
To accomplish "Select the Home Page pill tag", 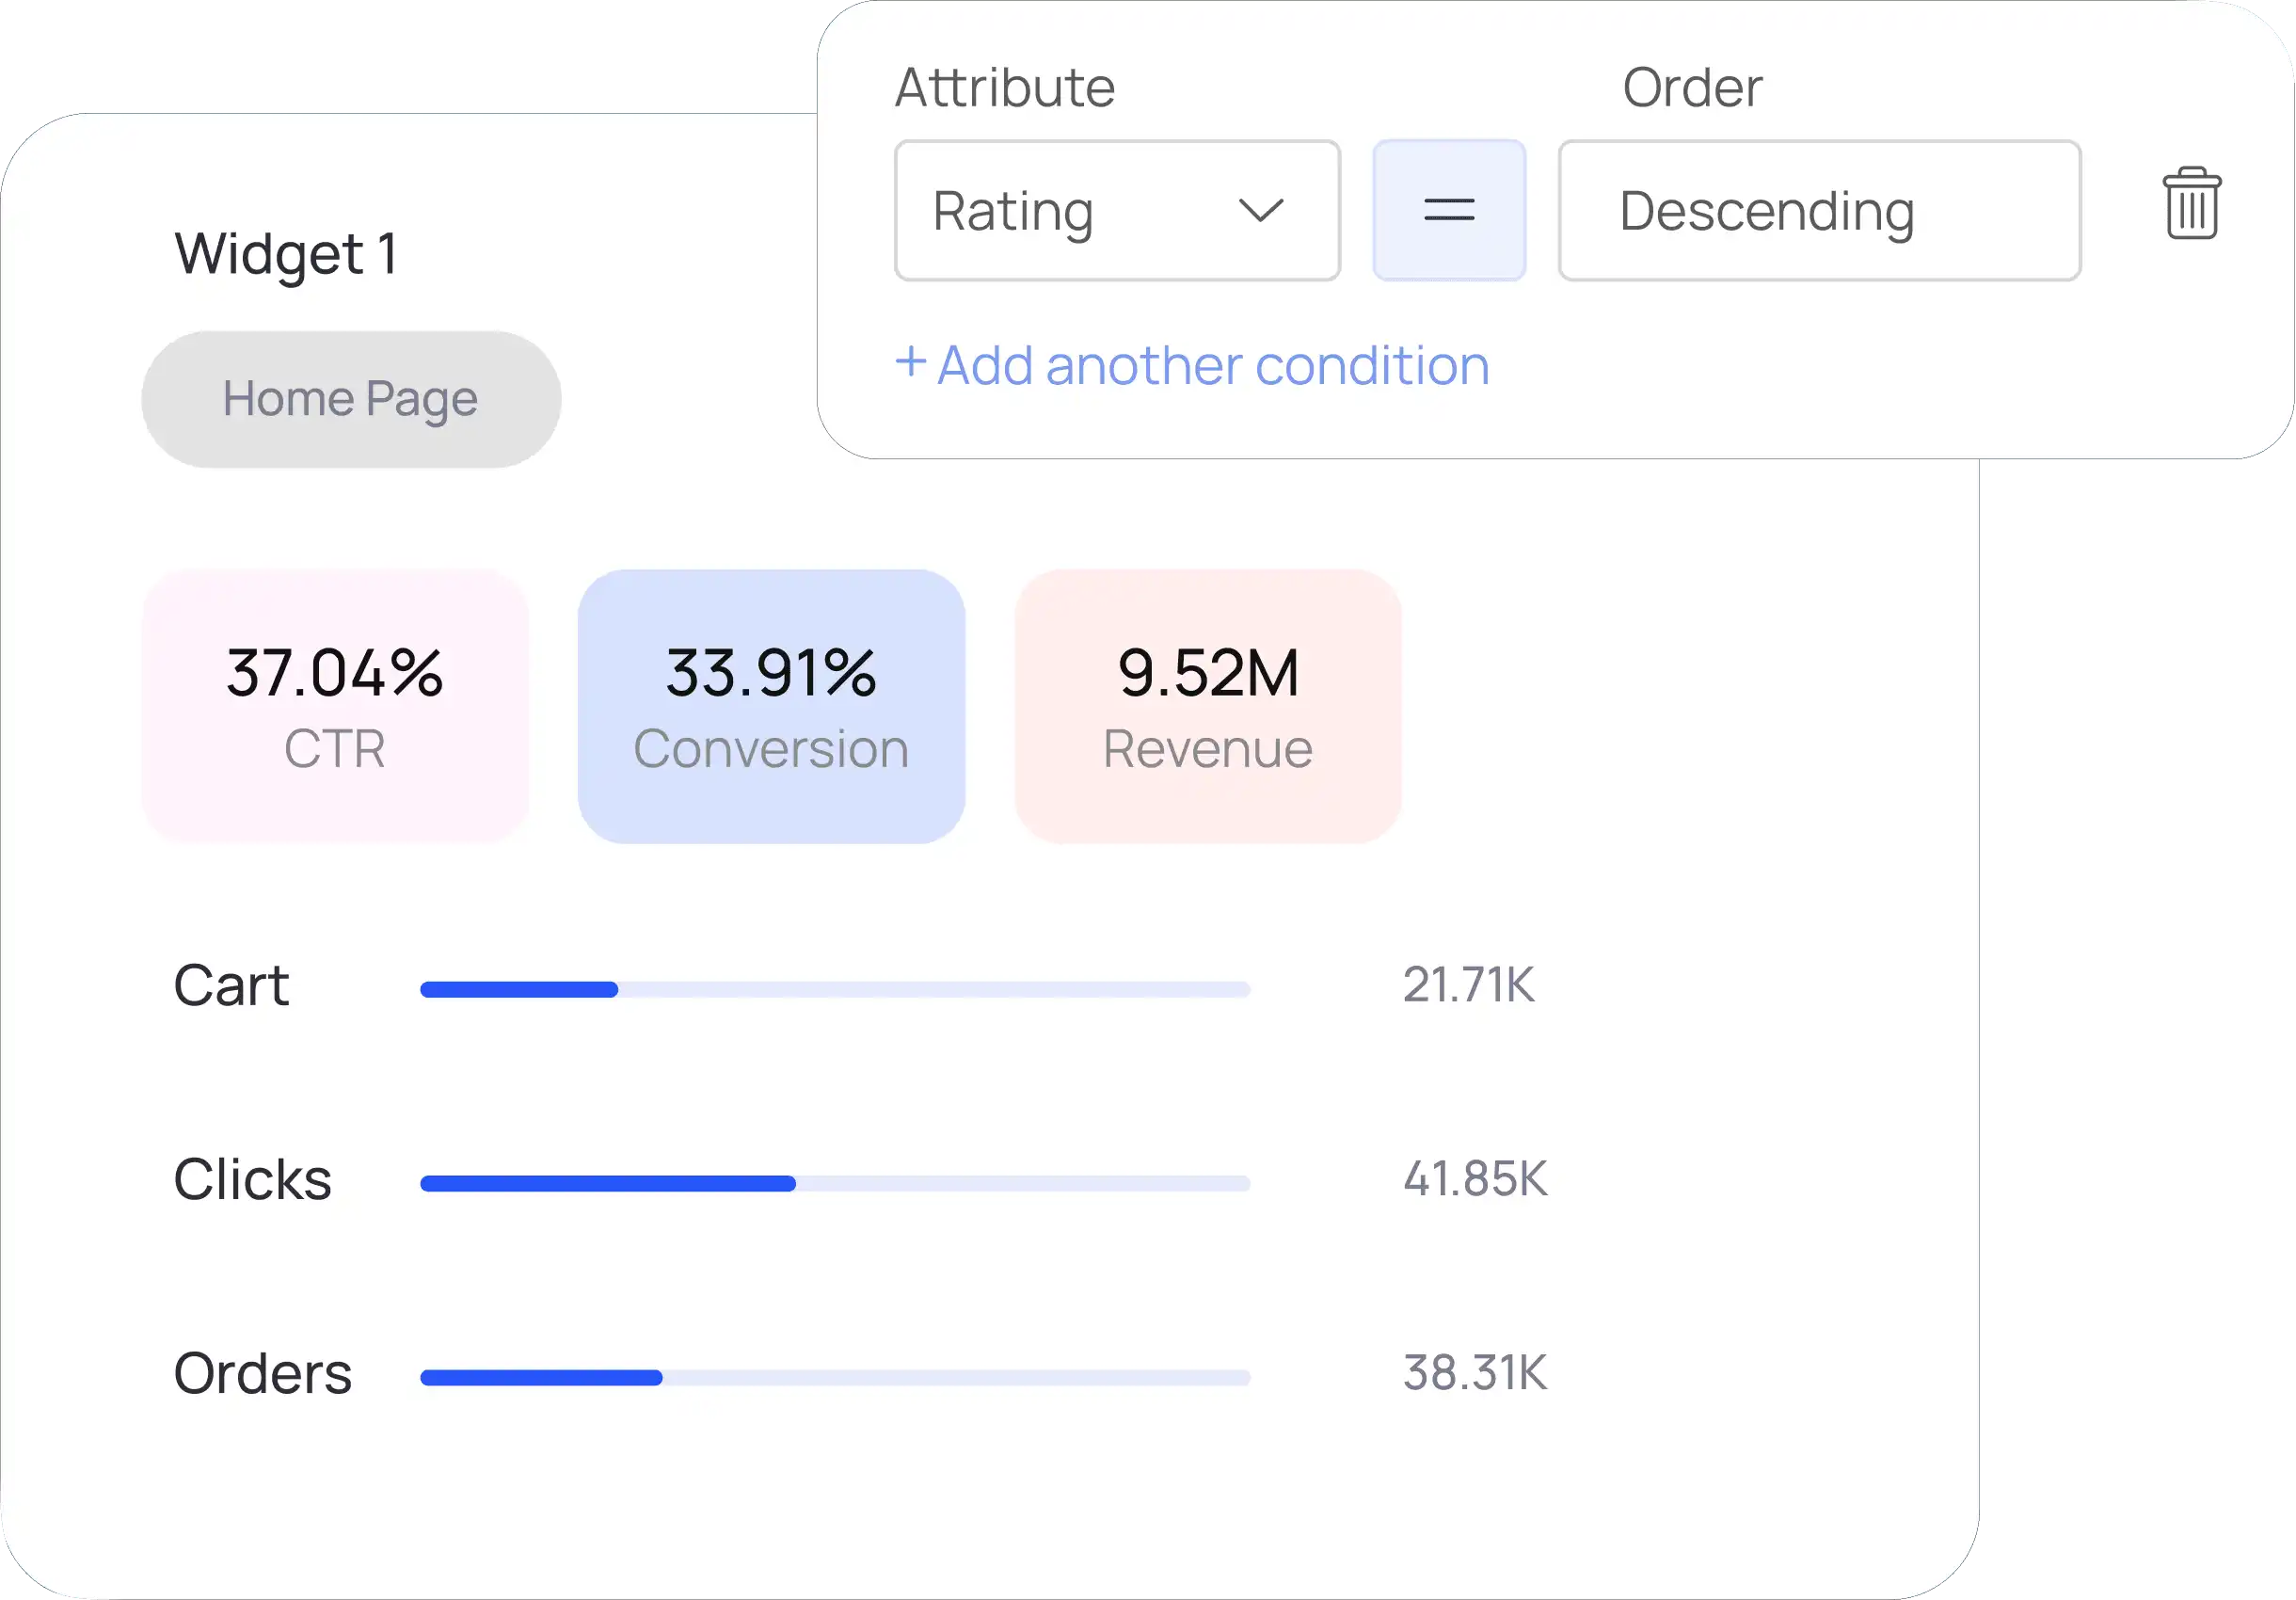I will coord(351,399).
